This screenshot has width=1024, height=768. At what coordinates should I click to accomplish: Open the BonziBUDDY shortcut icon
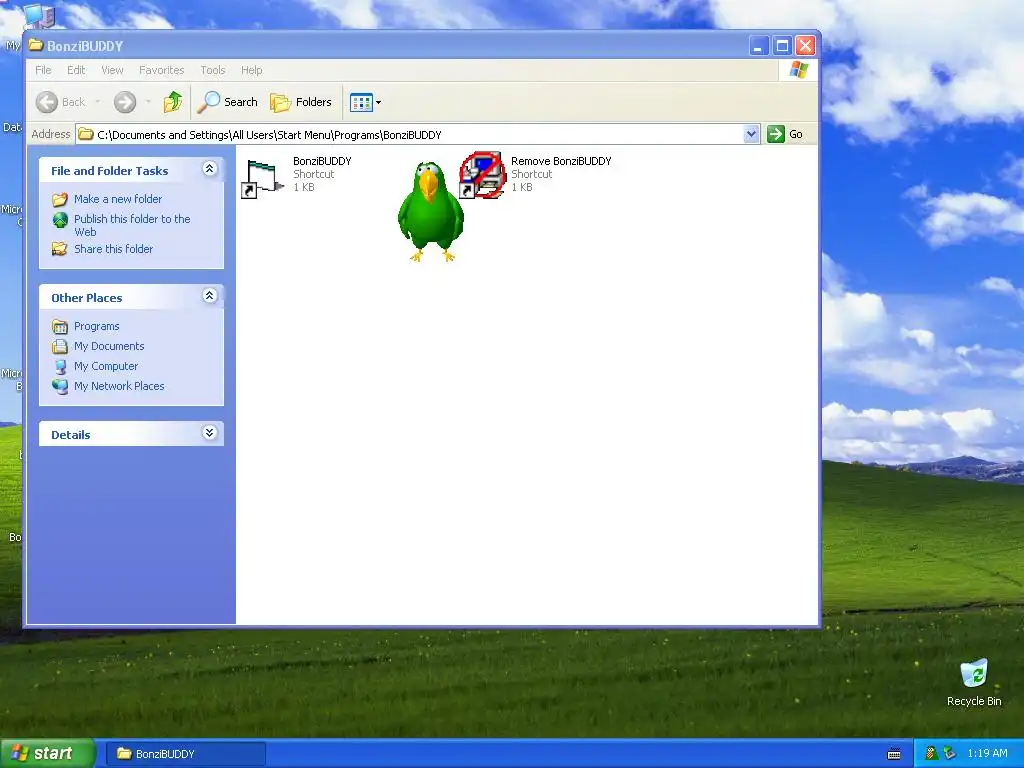263,179
